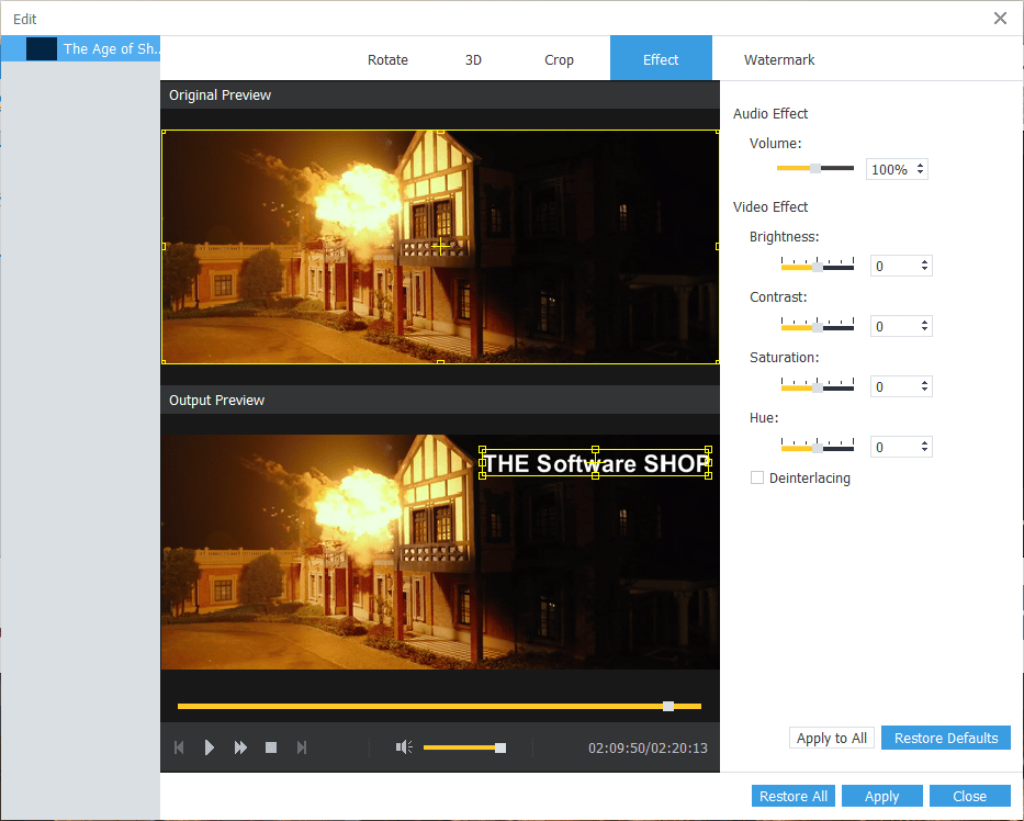Click the Apply to All button

coord(831,738)
